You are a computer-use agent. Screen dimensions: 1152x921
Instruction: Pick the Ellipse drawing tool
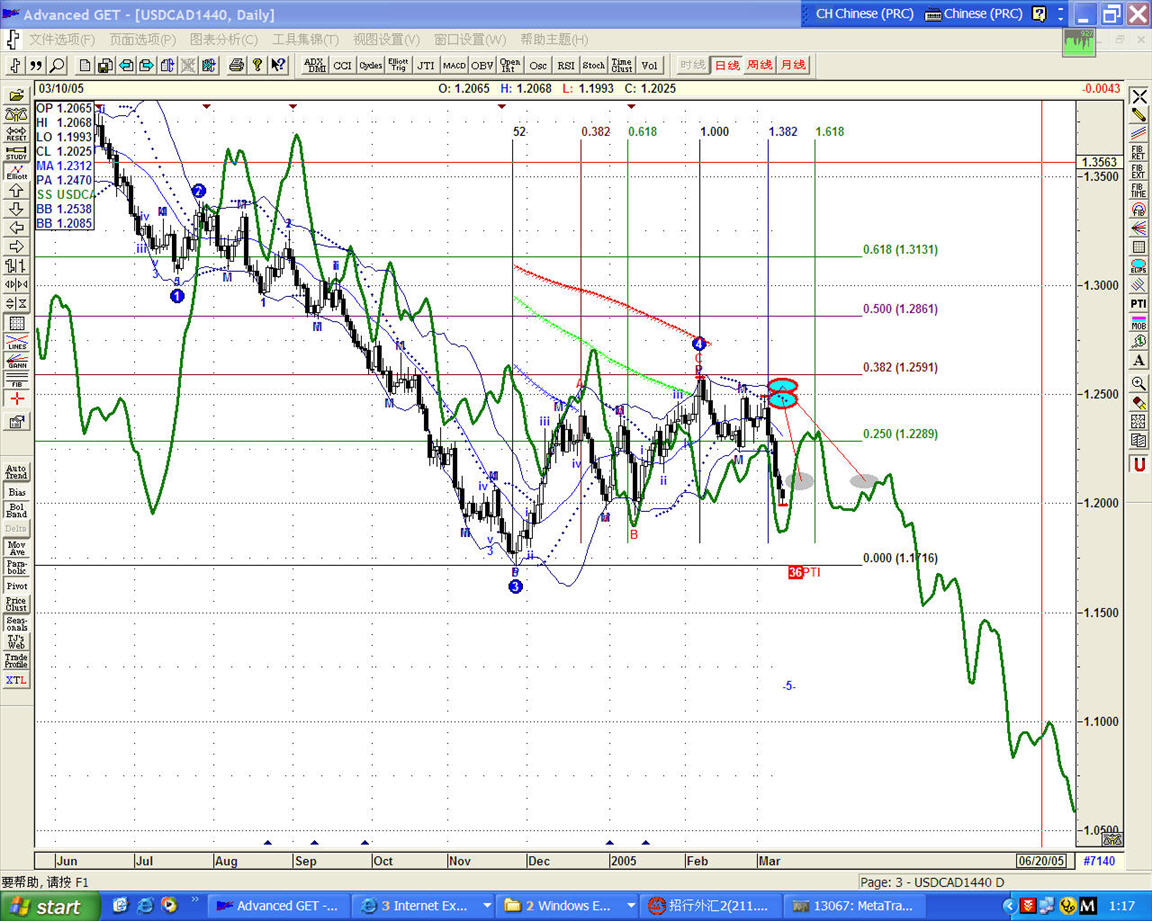click(x=1138, y=265)
